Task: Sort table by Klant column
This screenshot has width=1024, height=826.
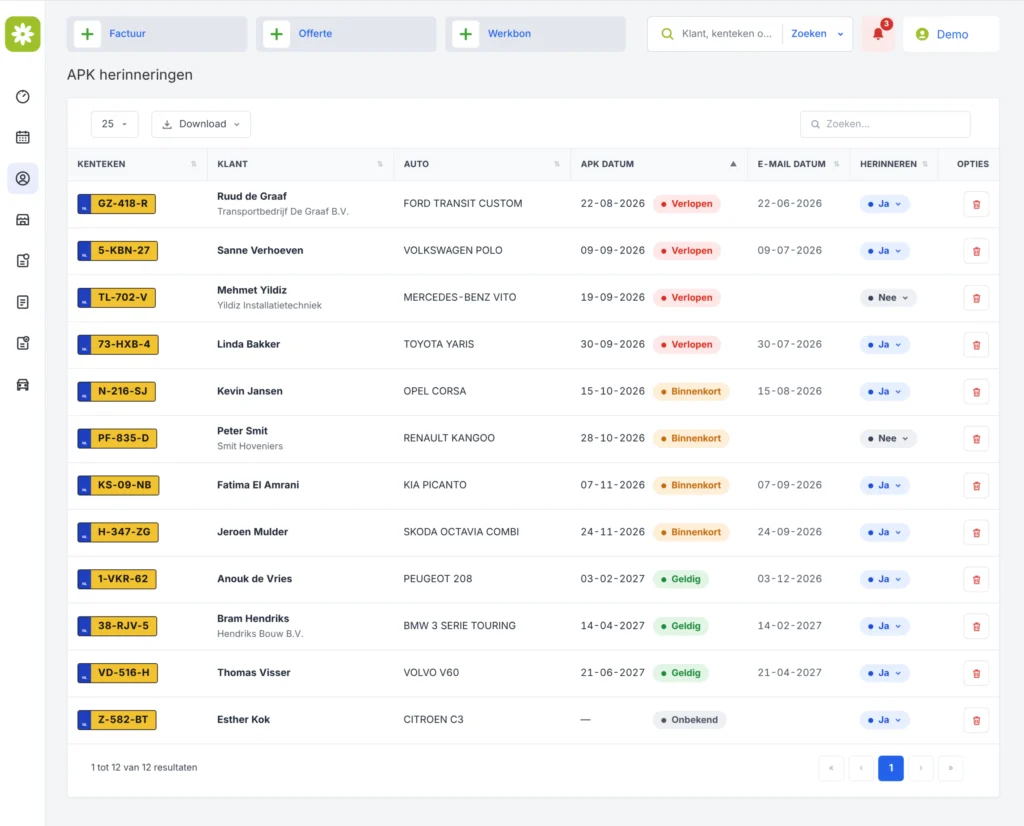Action: click(x=300, y=164)
